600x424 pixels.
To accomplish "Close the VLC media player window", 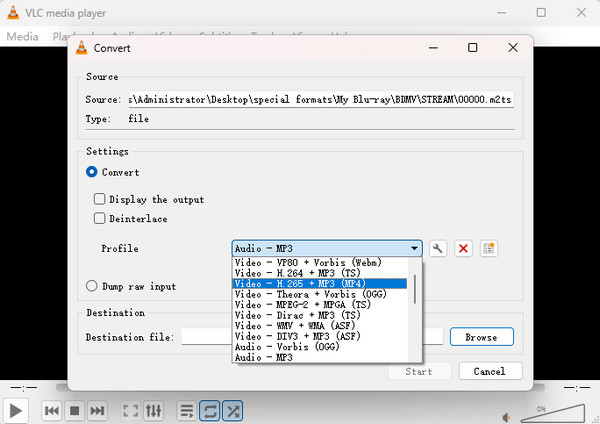I will [581, 13].
